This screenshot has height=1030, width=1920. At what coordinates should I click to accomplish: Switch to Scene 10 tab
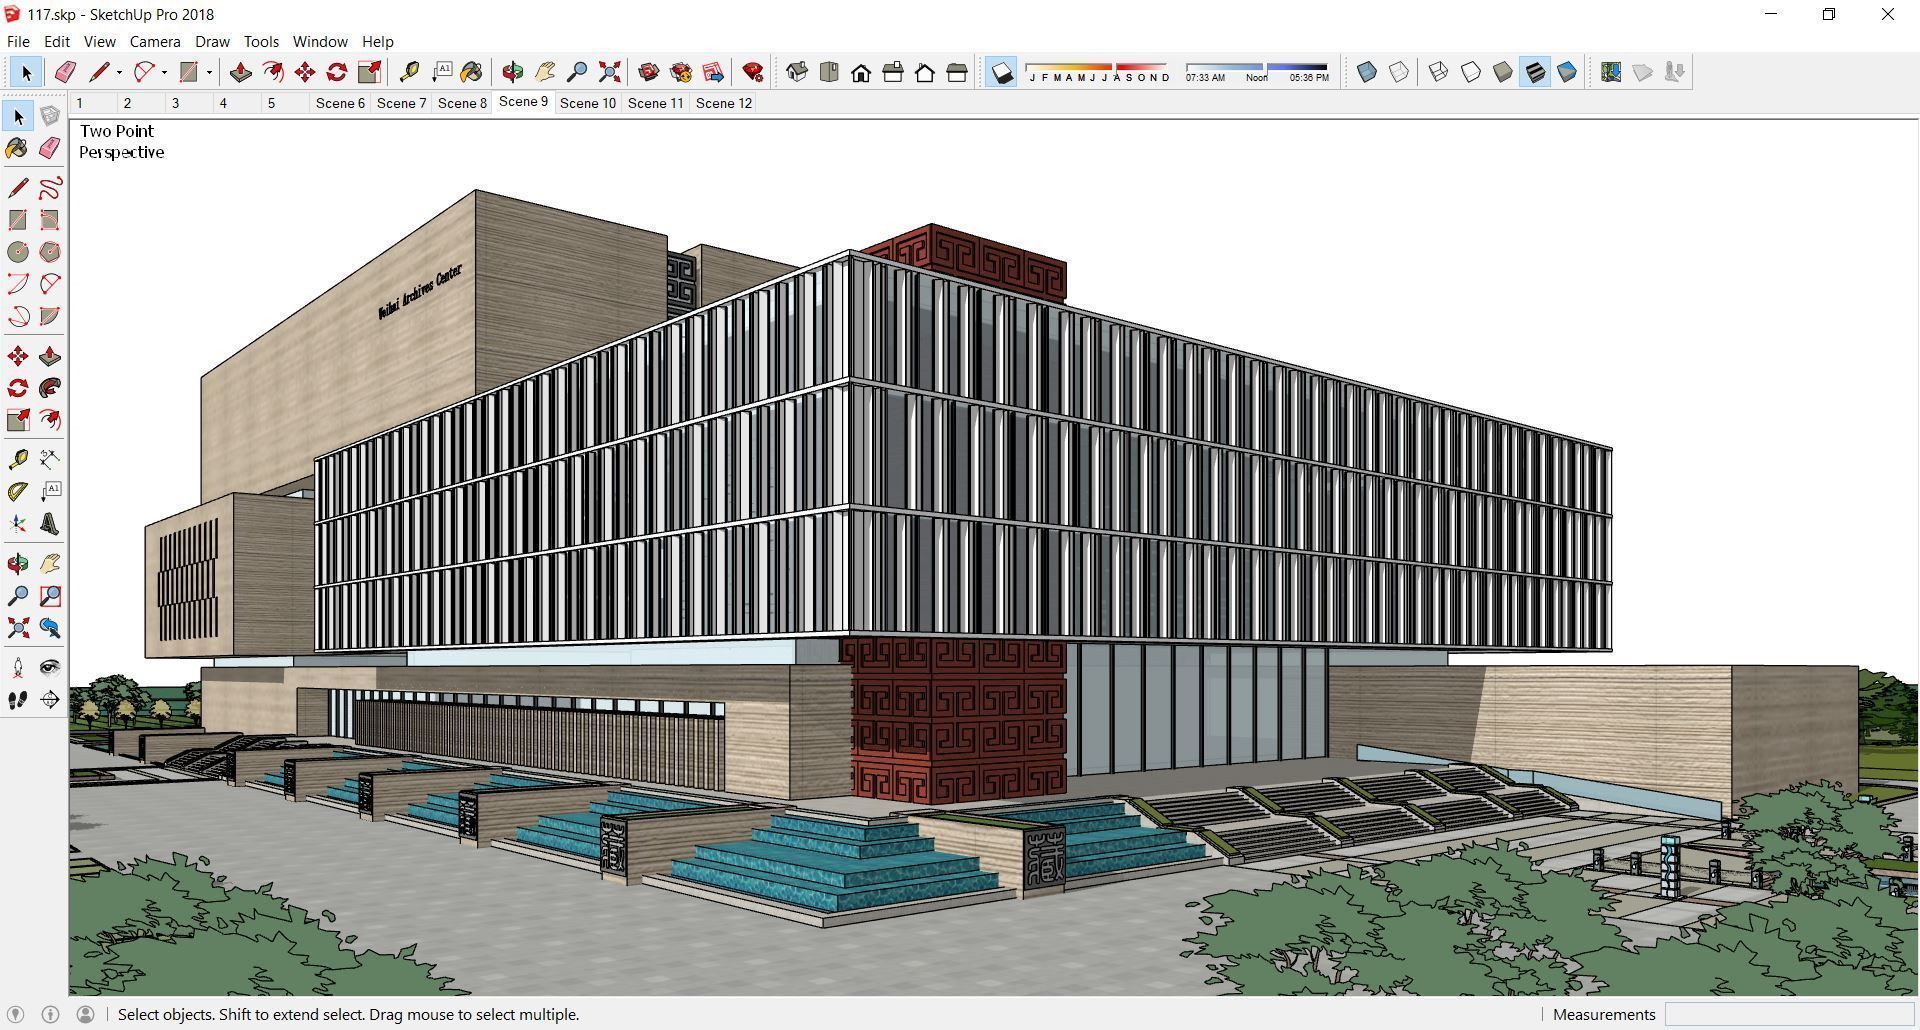coord(588,103)
